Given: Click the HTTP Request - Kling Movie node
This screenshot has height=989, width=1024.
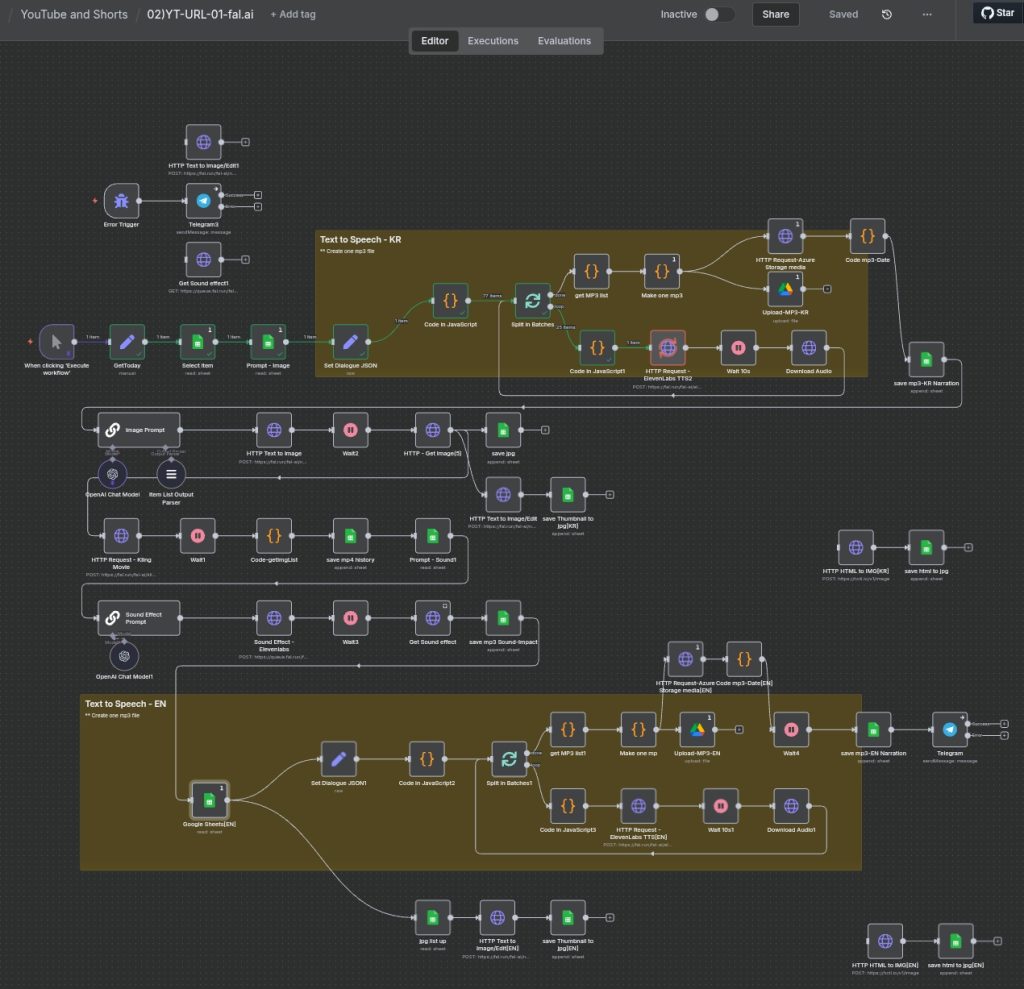Looking at the screenshot, I should [122, 535].
